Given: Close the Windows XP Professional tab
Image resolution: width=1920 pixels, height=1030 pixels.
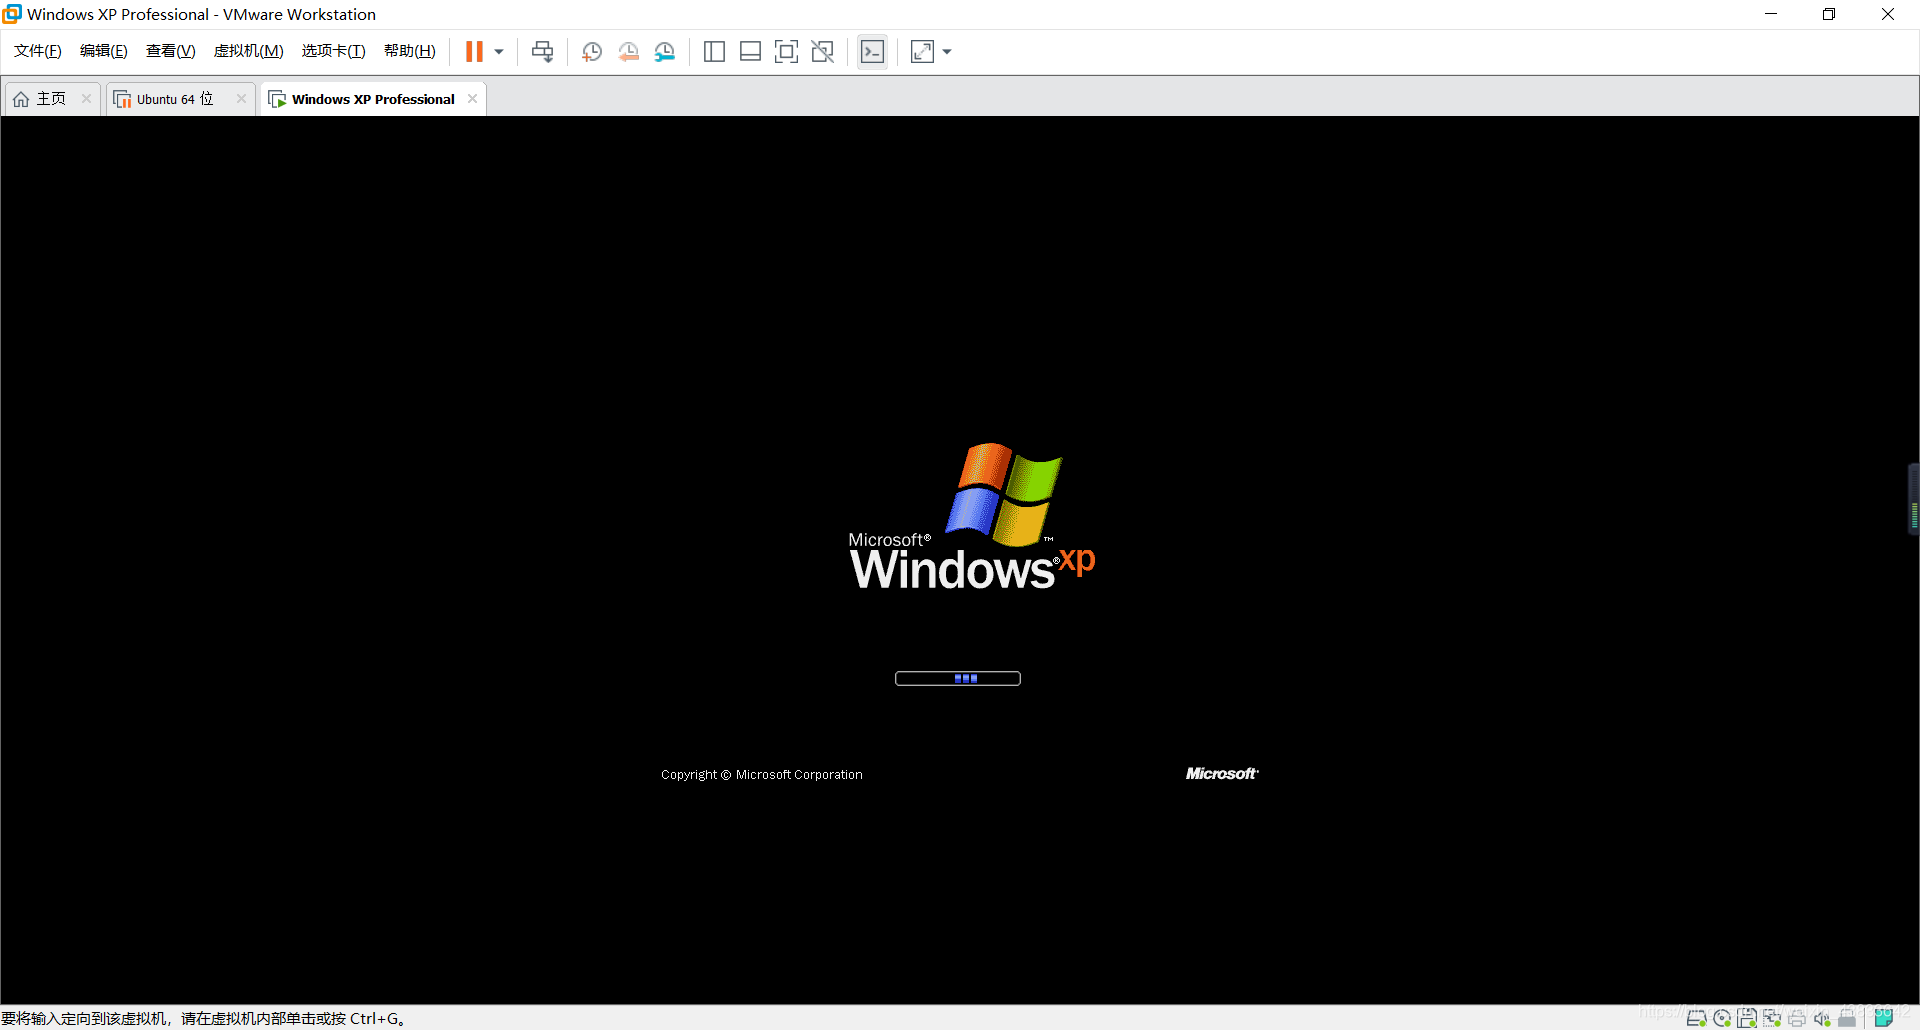Looking at the screenshot, I should 472,99.
